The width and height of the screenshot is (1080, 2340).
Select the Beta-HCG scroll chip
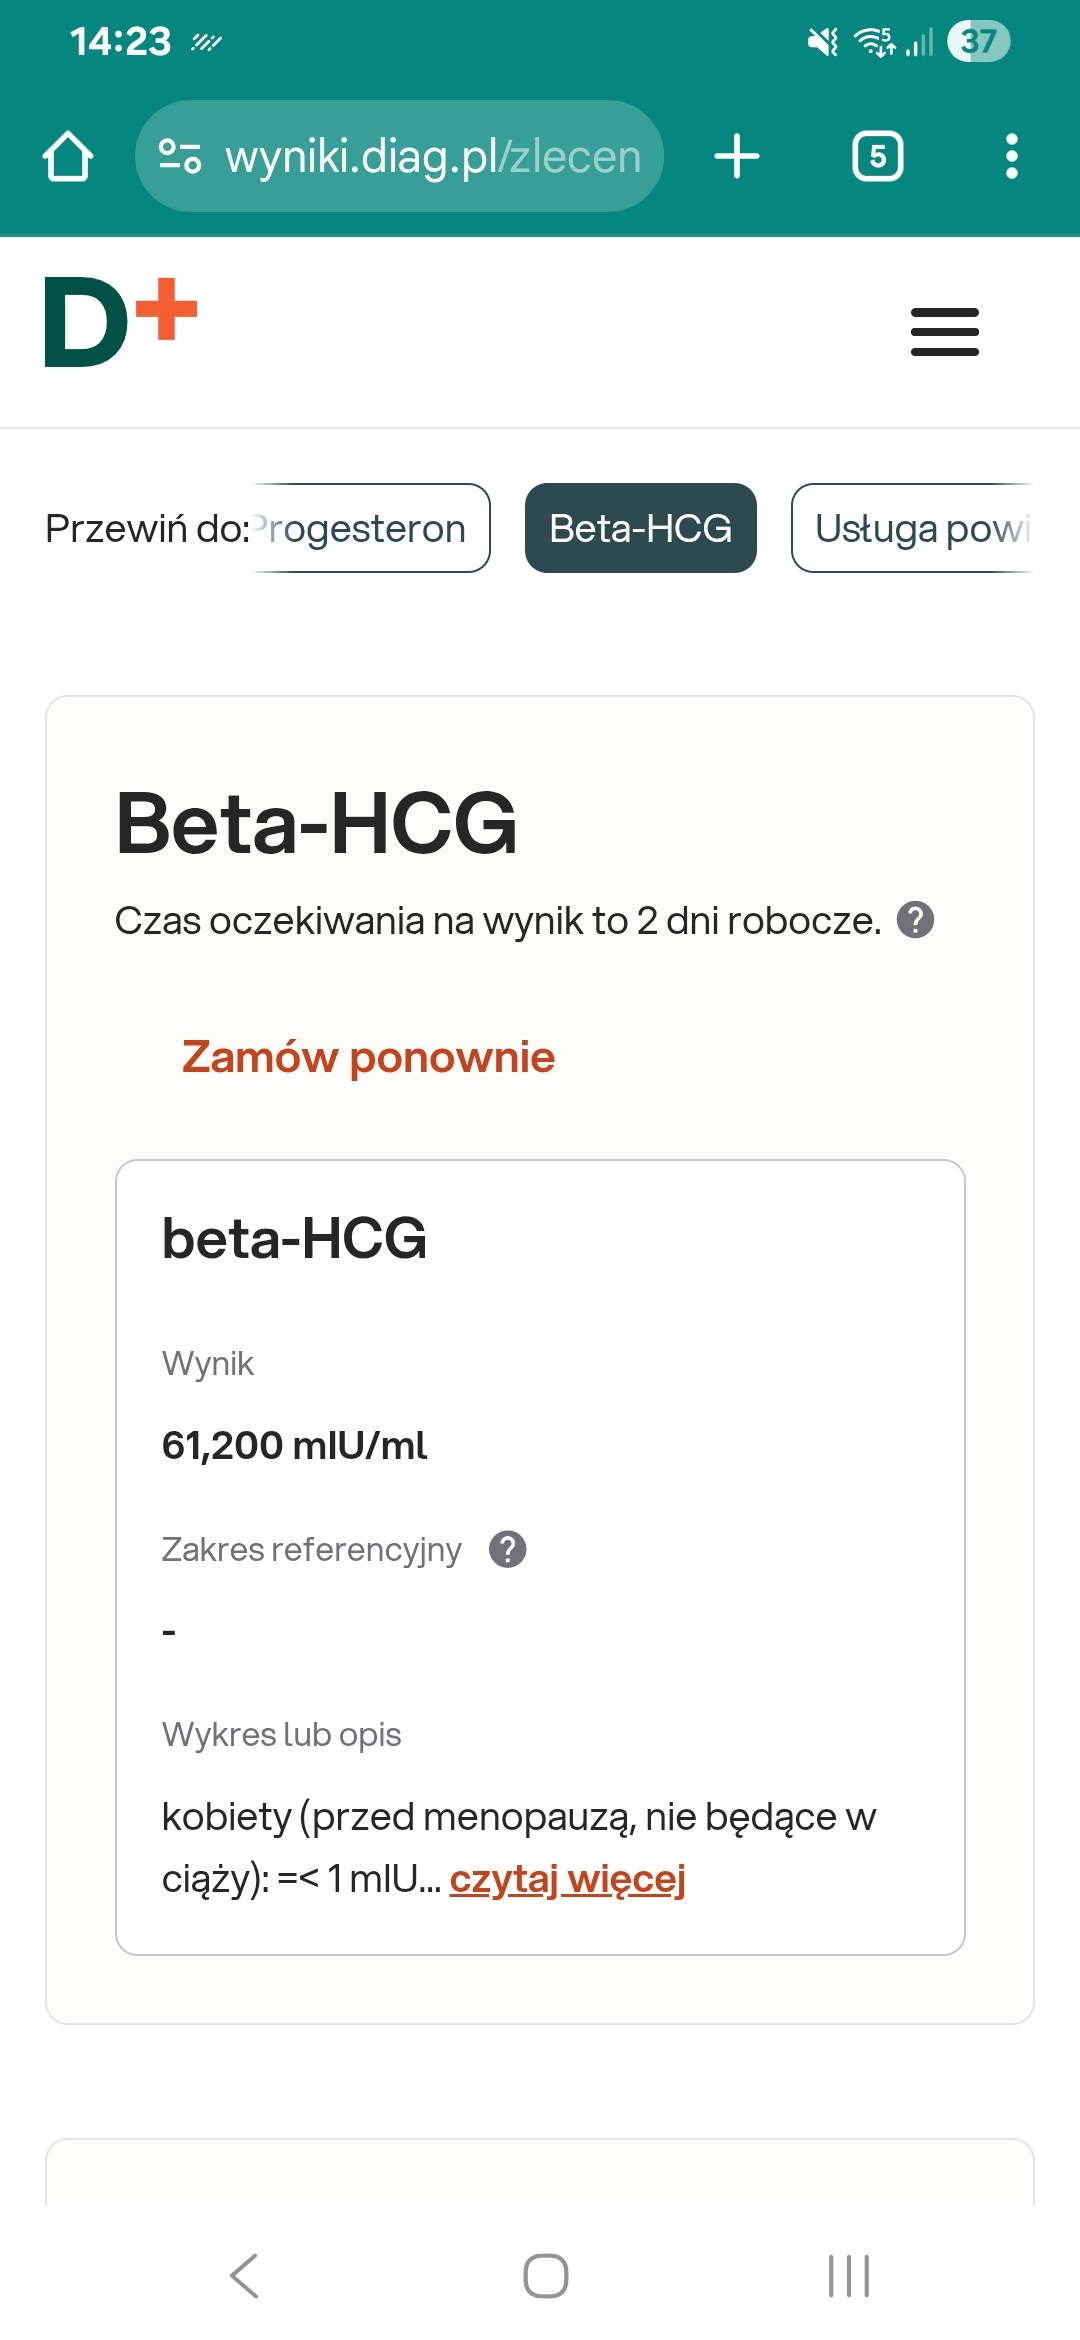pos(640,528)
